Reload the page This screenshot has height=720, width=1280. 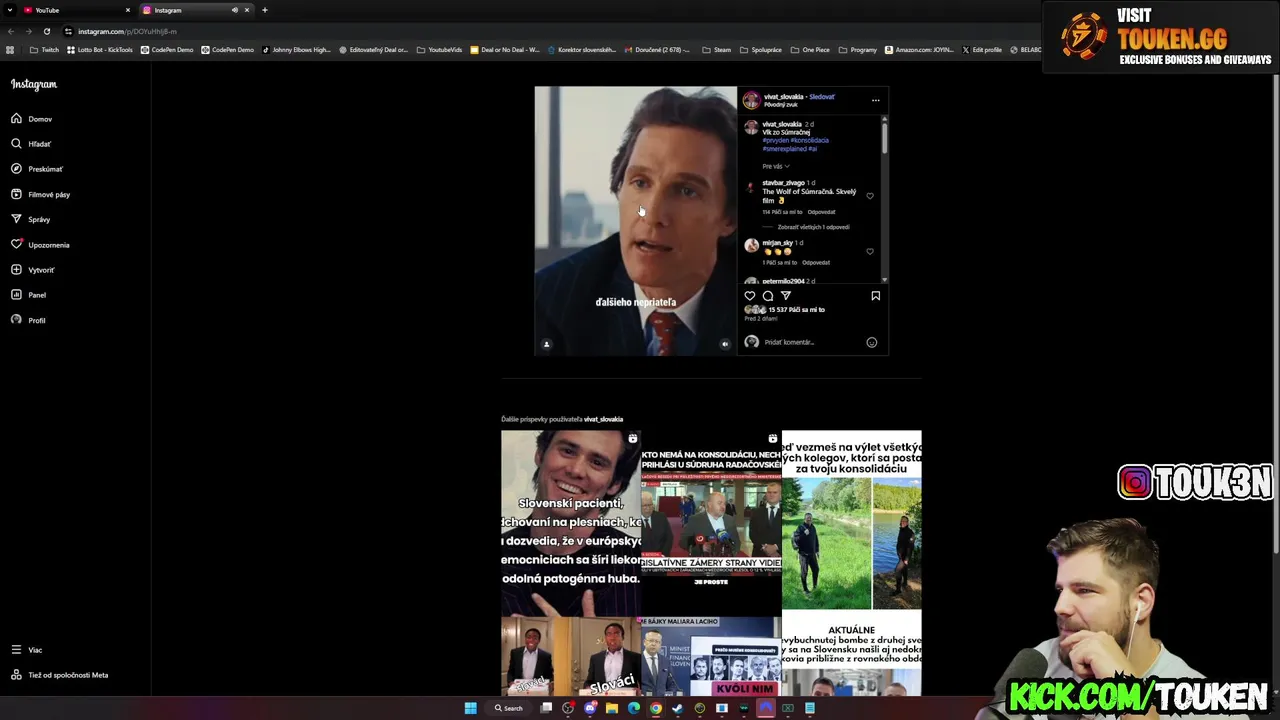(46, 31)
